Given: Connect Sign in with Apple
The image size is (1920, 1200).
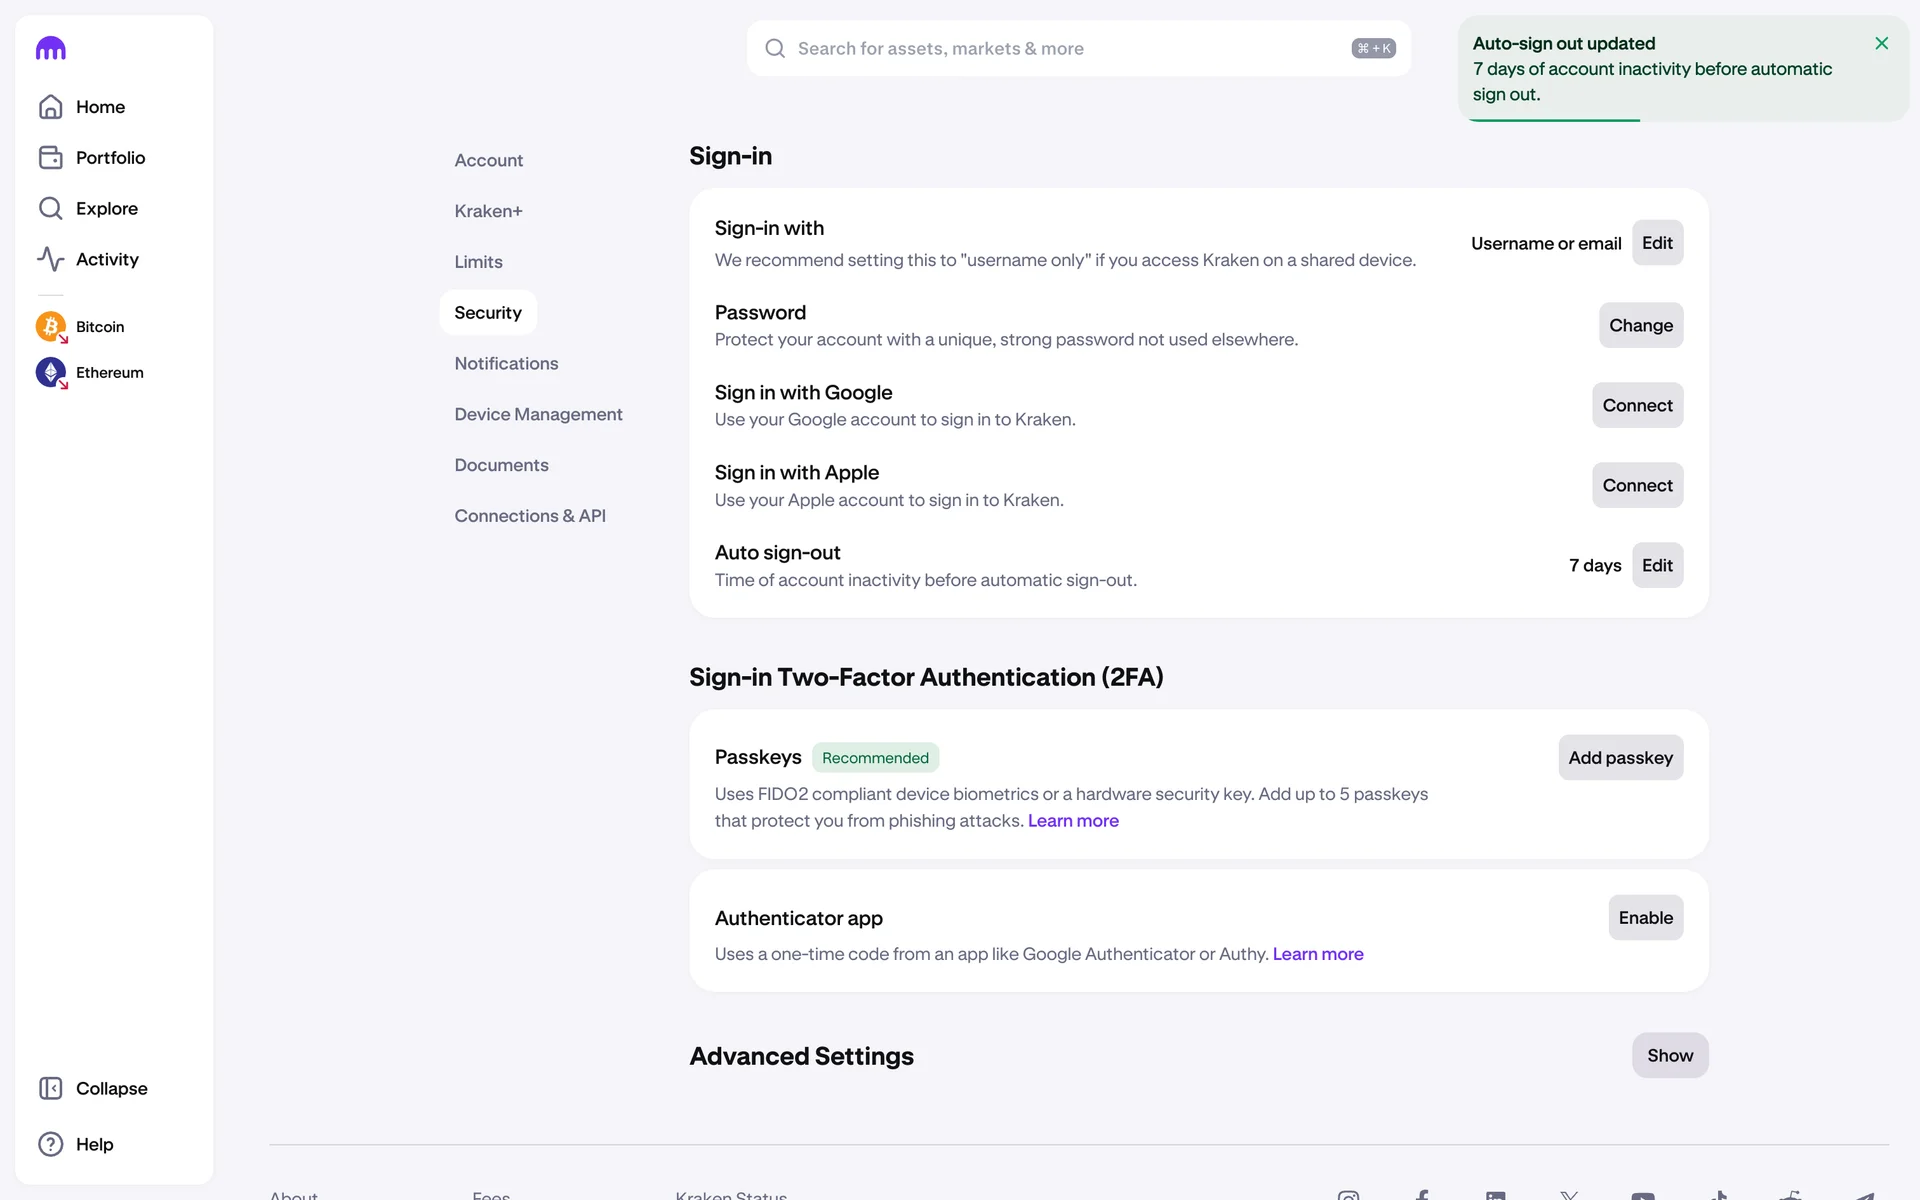Looking at the screenshot, I should click(1636, 485).
